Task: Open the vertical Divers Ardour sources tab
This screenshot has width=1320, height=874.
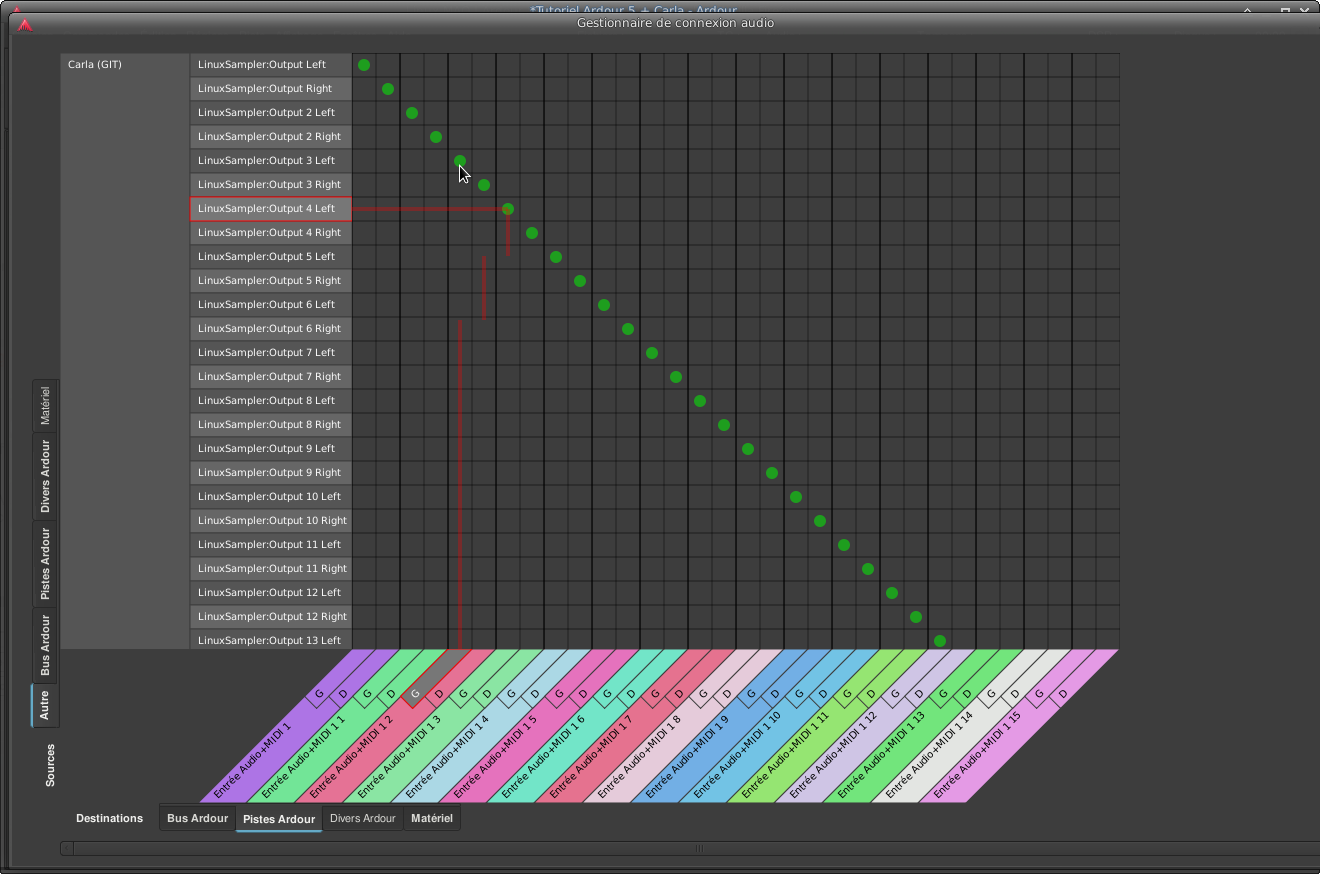Action: pos(45,476)
